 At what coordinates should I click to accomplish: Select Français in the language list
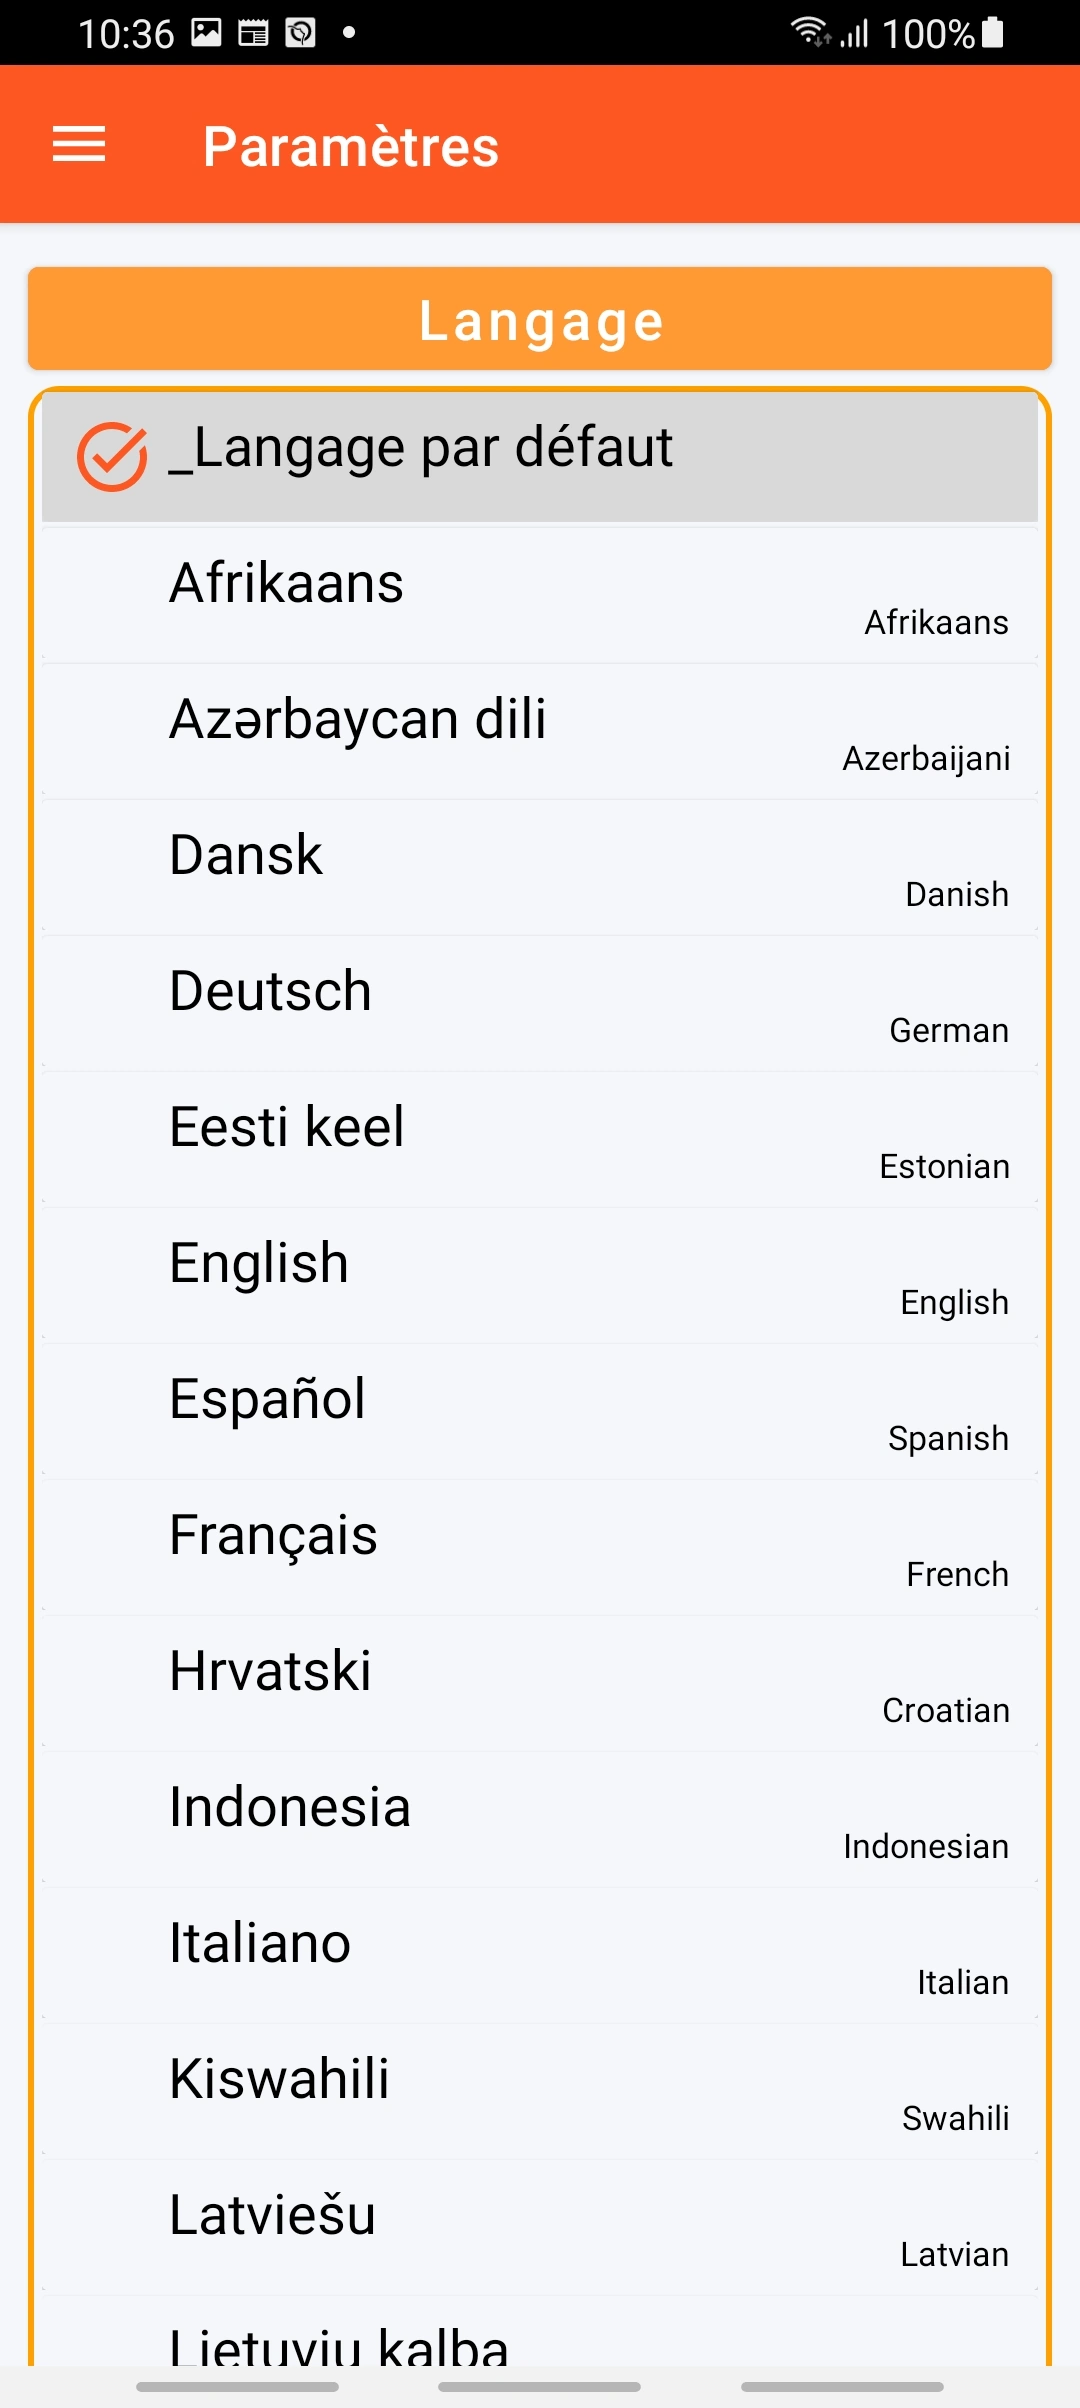pyautogui.click(x=540, y=1548)
